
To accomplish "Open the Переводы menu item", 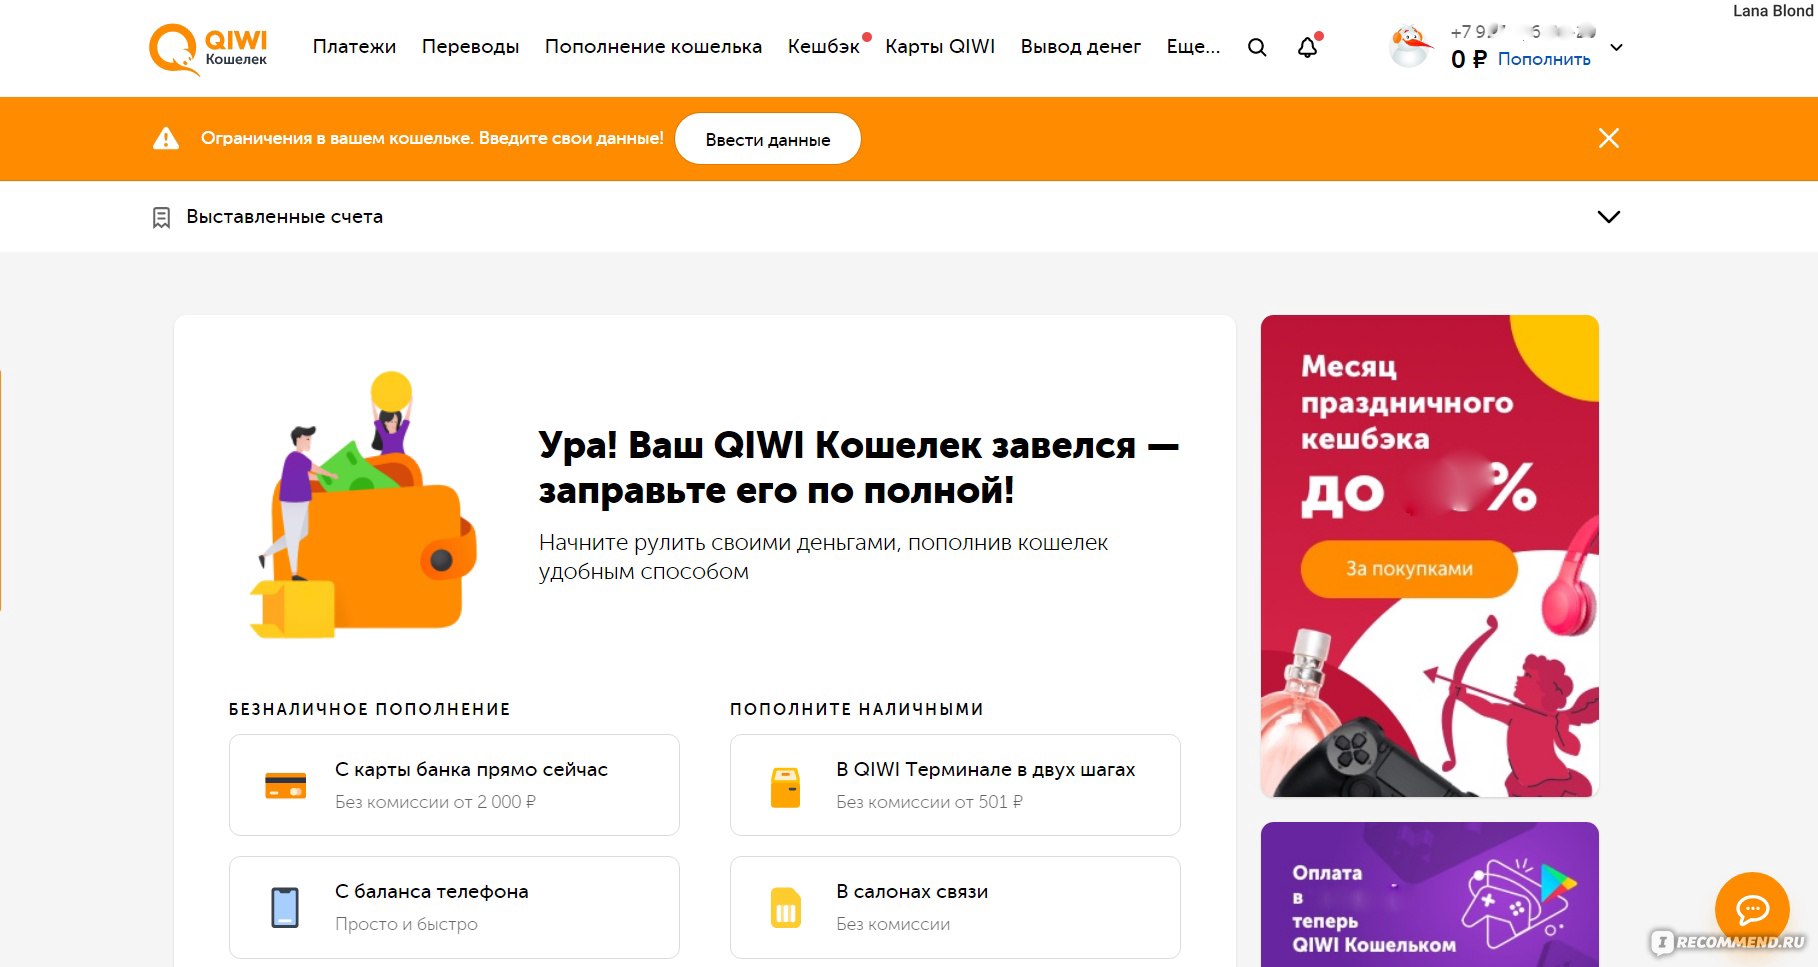I will click(x=470, y=46).
